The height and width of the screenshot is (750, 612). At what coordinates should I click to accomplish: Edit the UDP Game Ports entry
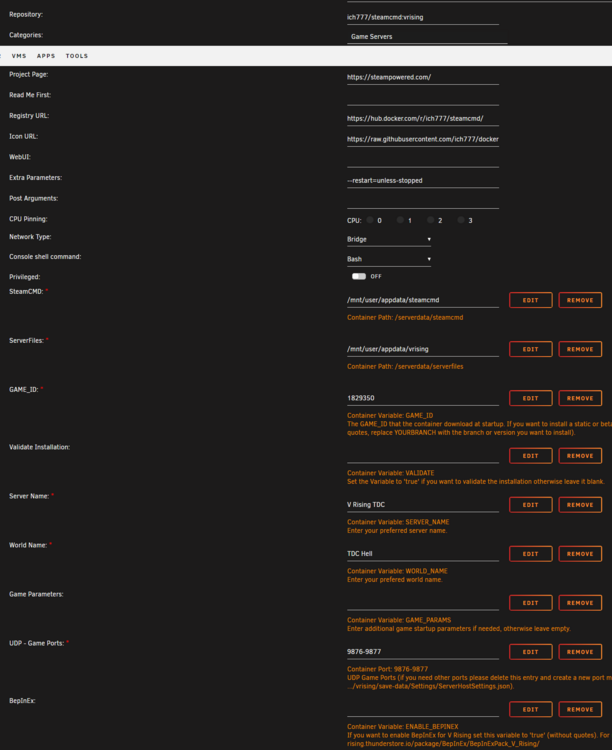point(531,652)
